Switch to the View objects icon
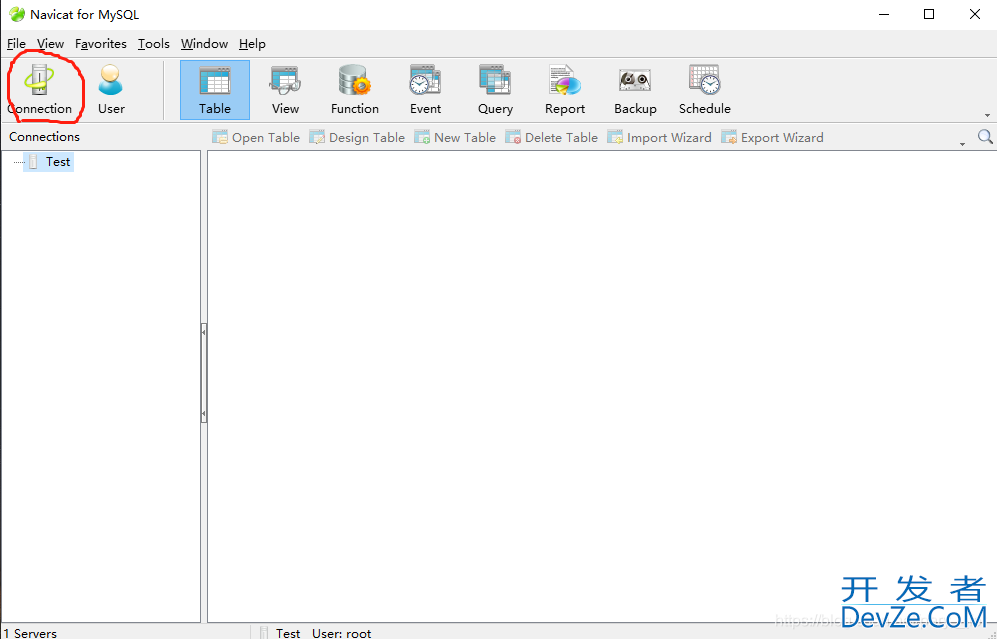The height and width of the screenshot is (639, 997). coord(285,90)
